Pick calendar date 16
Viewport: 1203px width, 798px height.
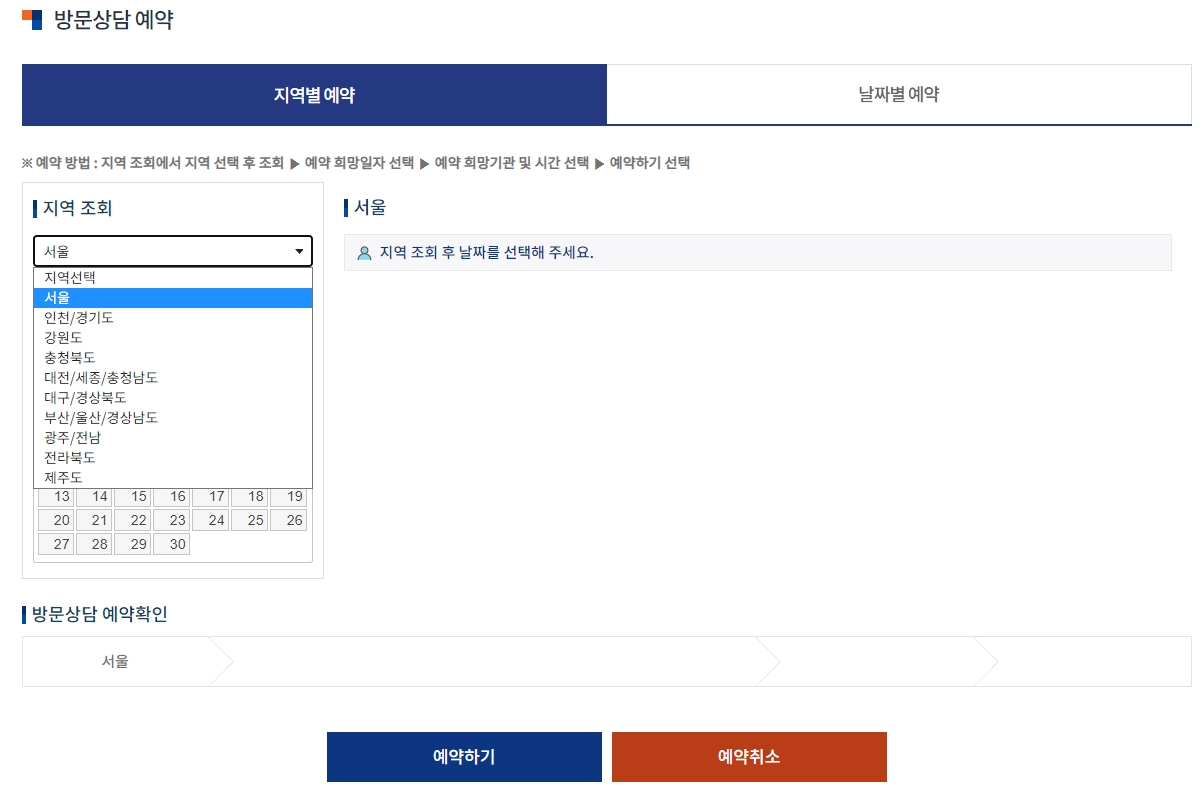172,497
